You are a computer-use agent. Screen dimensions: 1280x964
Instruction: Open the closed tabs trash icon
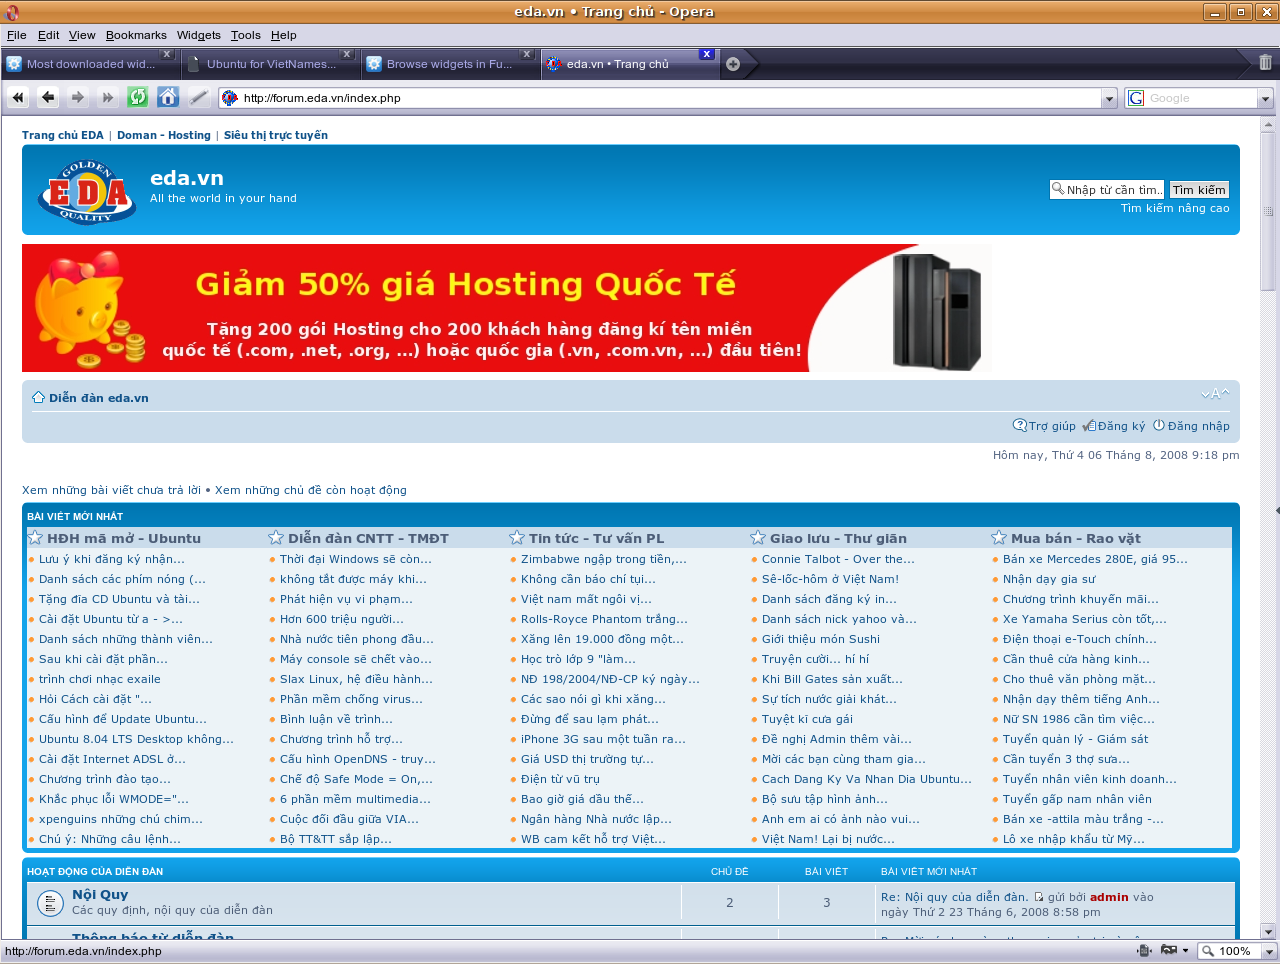tap(1265, 62)
